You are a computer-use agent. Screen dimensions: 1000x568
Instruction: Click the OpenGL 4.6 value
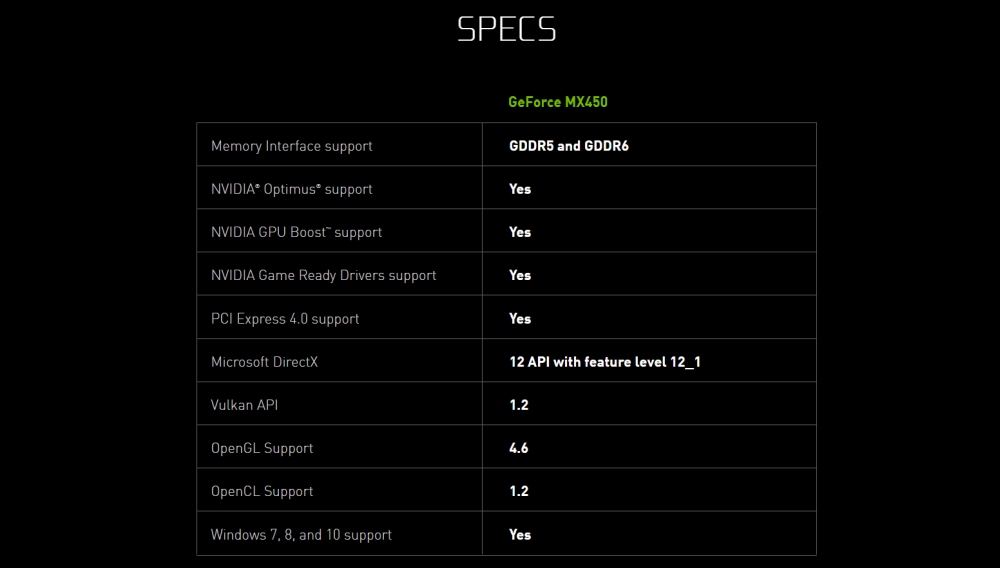[x=518, y=448]
